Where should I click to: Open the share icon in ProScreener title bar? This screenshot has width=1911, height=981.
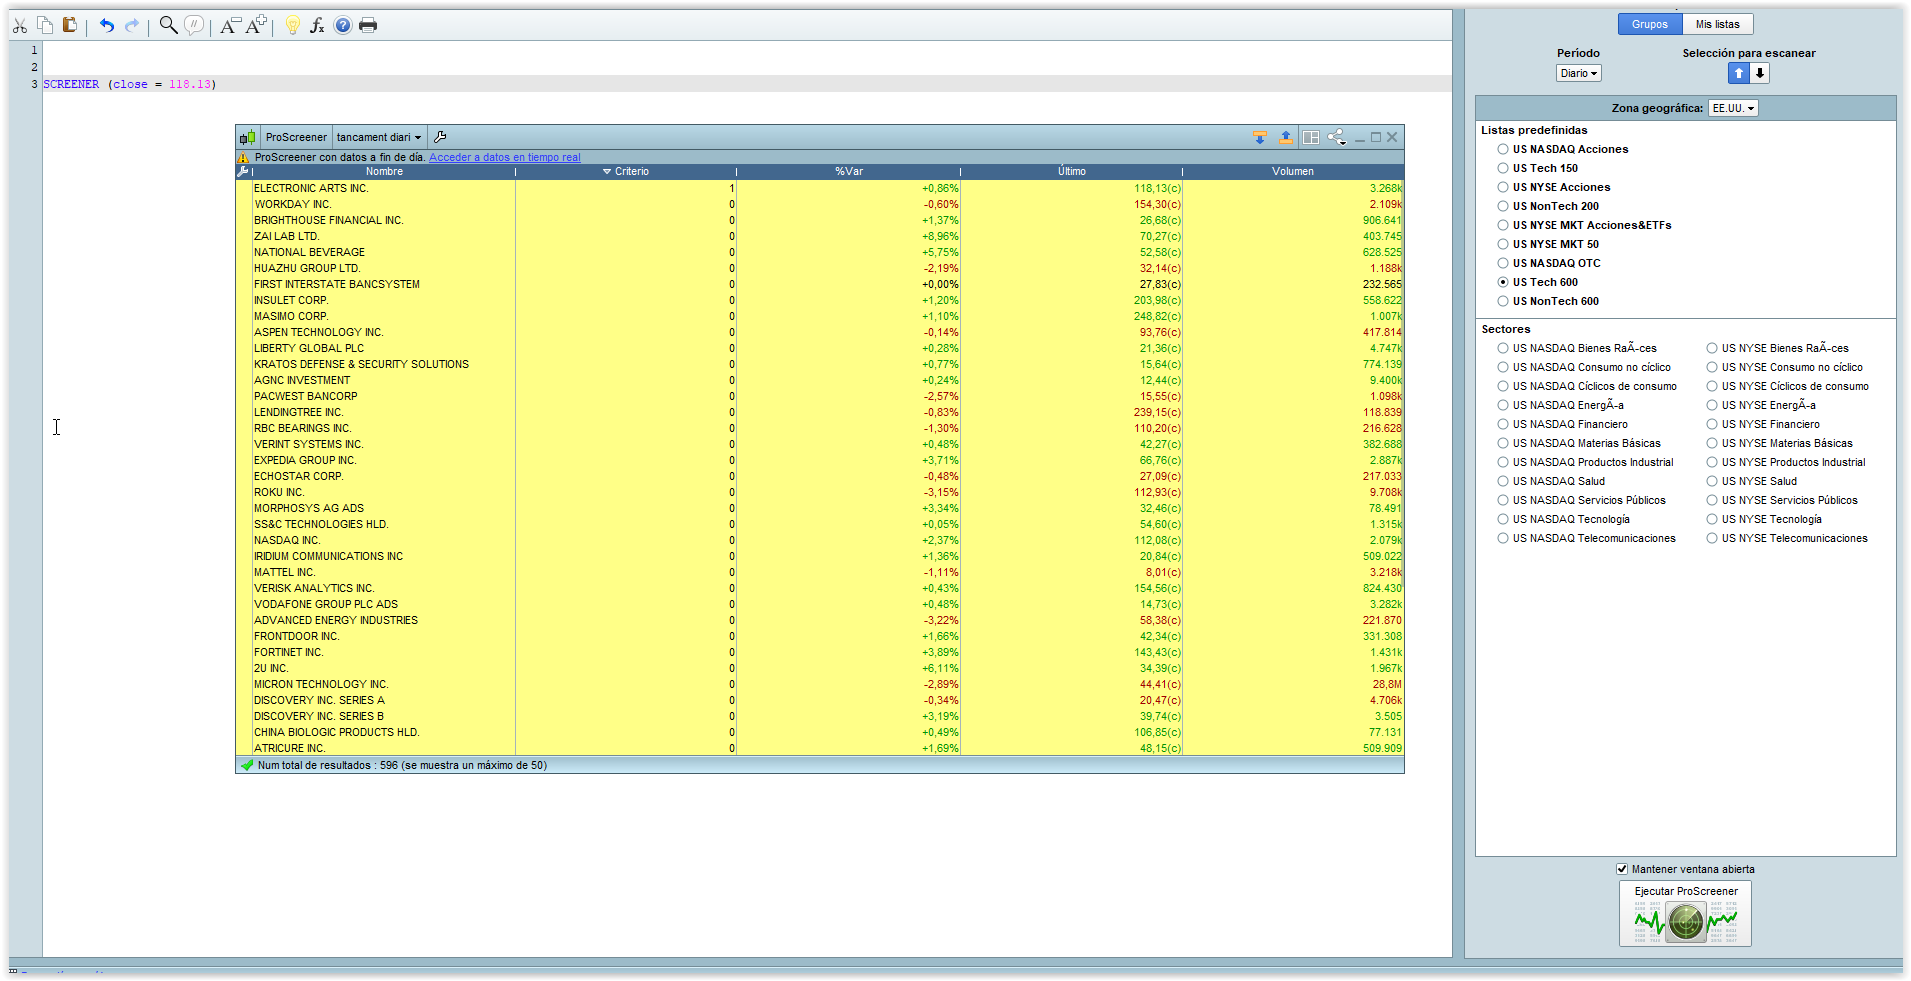(1337, 137)
